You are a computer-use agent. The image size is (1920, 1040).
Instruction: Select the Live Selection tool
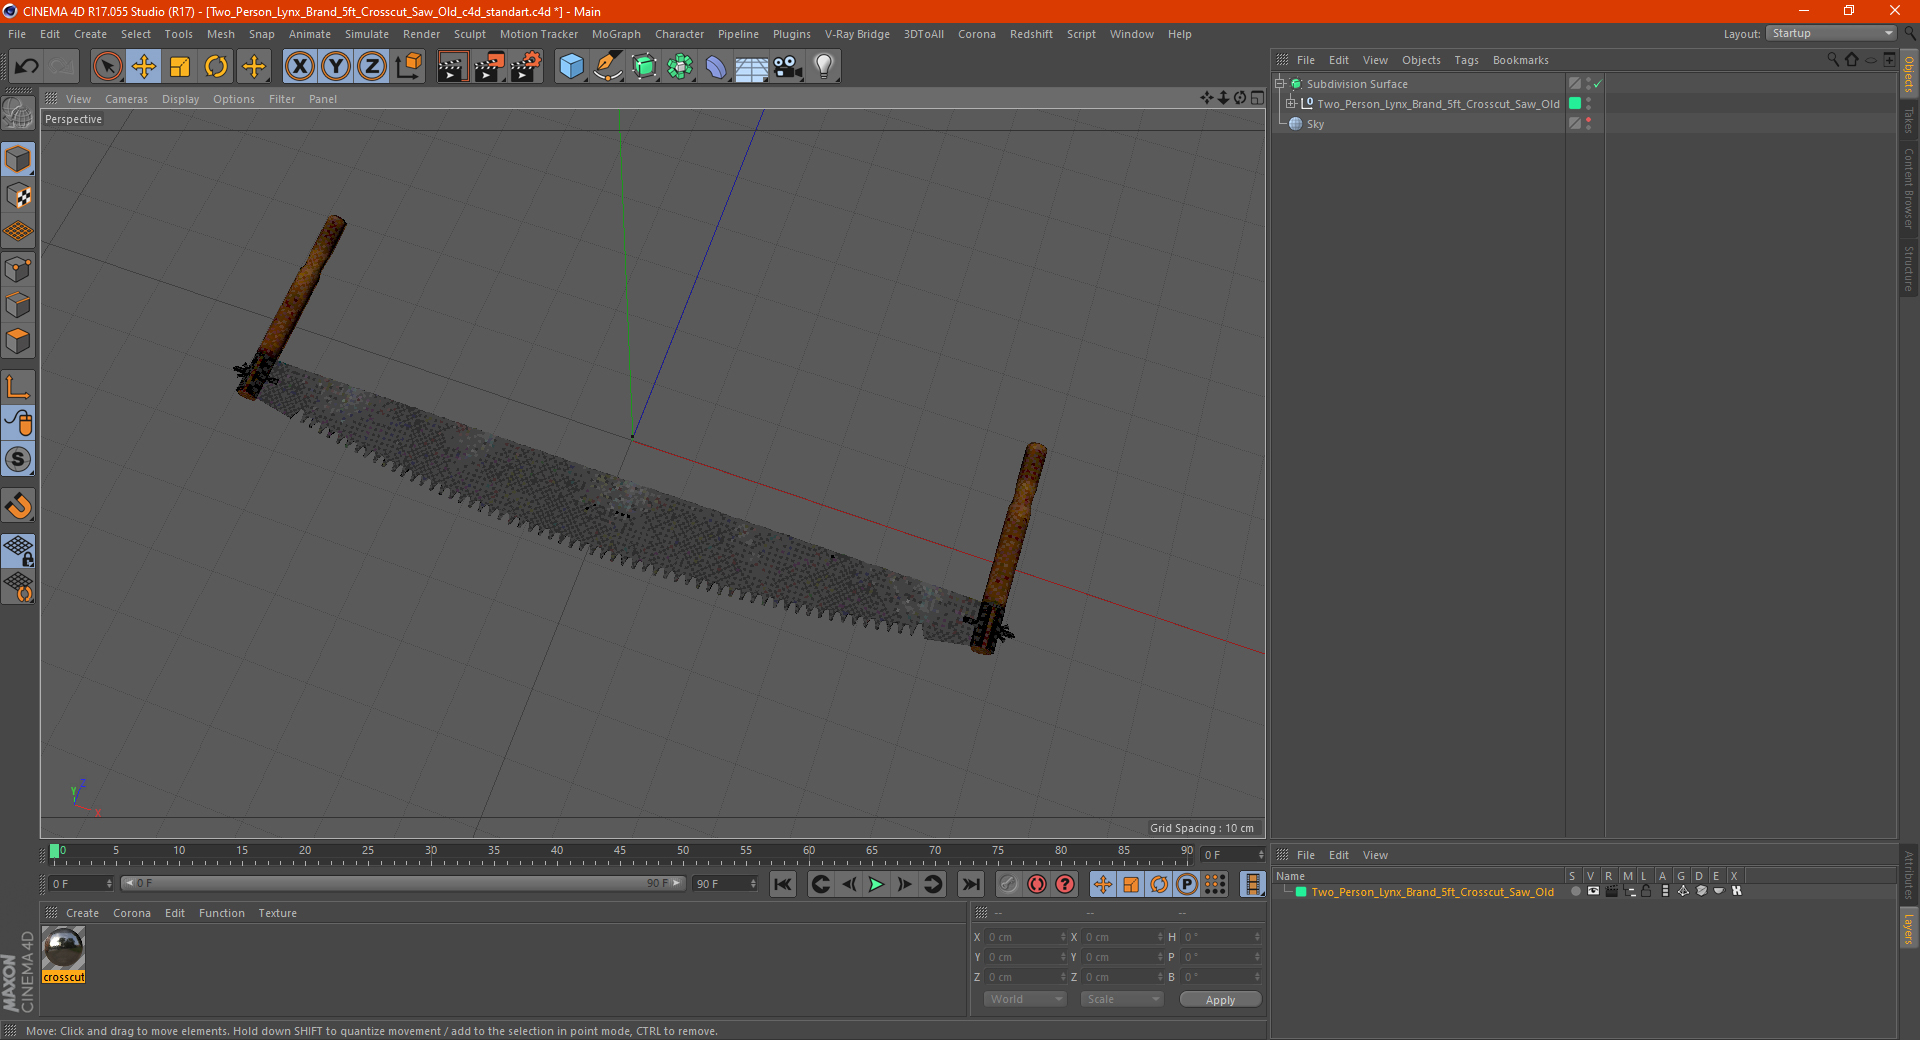point(107,67)
